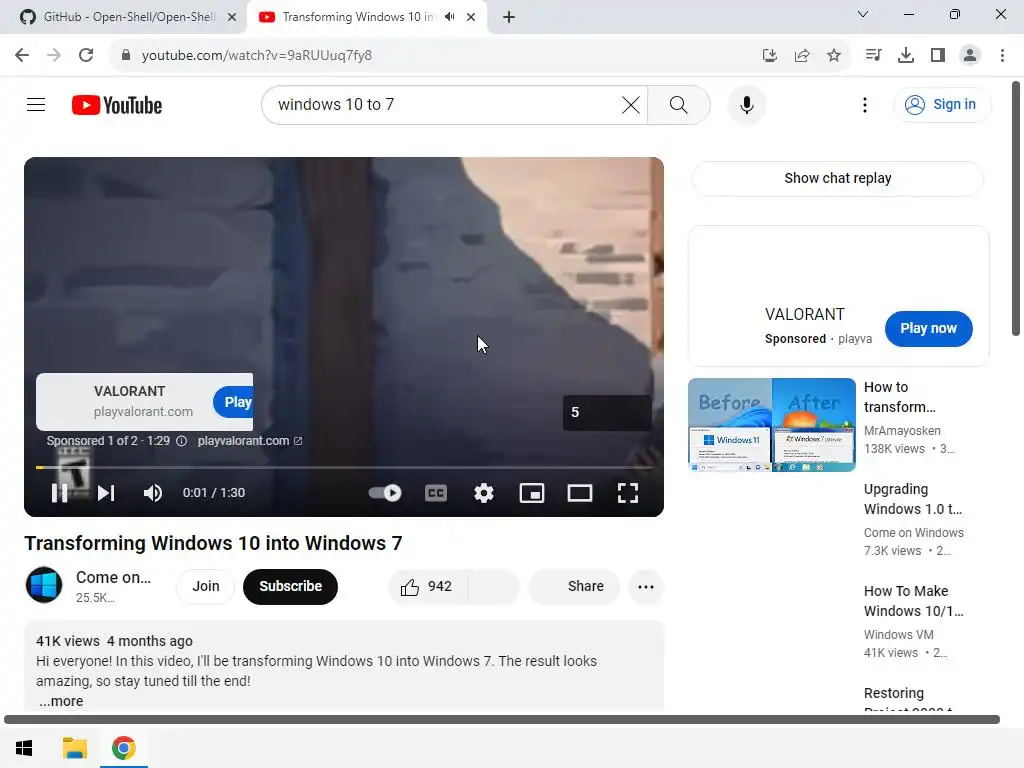
Task: Open Windows Start menu
Action: 24,748
